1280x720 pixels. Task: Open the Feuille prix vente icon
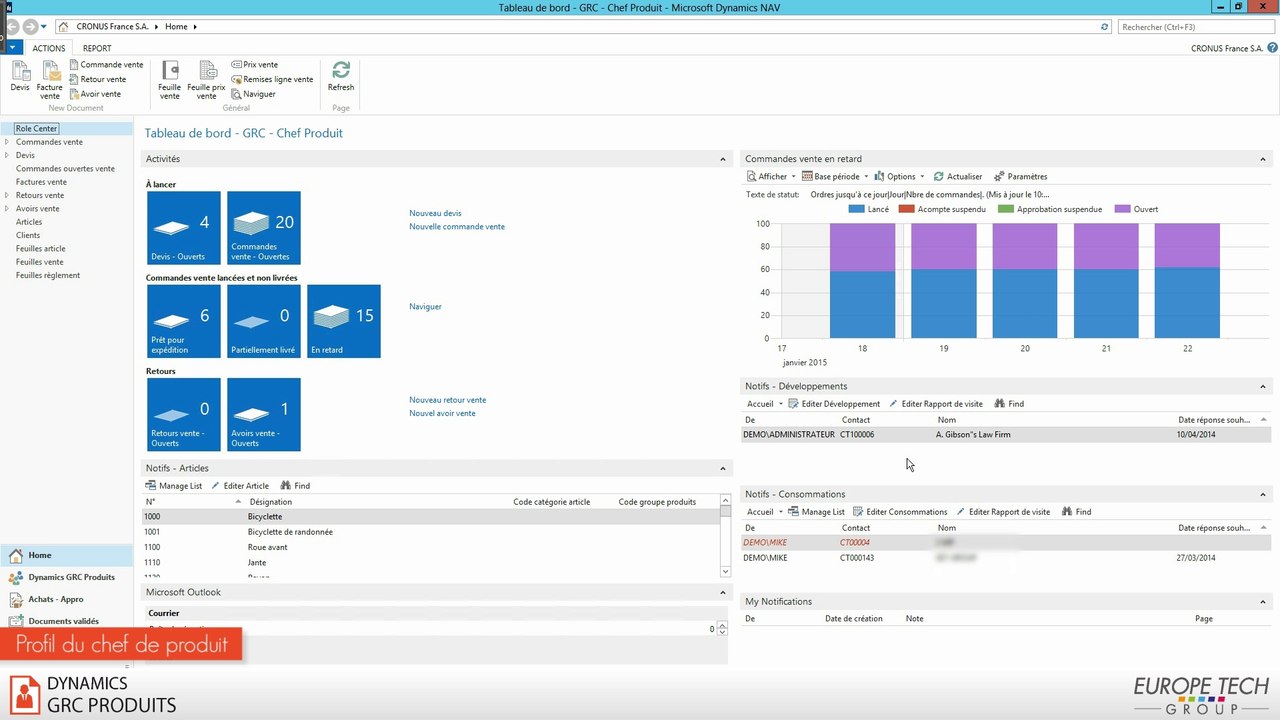(206, 79)
